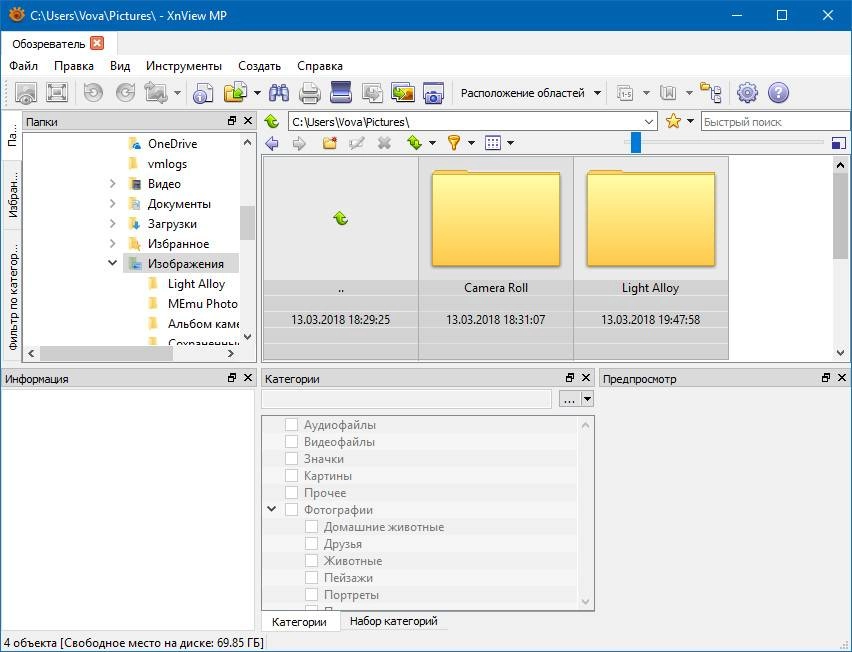This screenshot has width=852, height=652.
Task: Collapse the Фотографии category group
Action: (x=272, y=509)
